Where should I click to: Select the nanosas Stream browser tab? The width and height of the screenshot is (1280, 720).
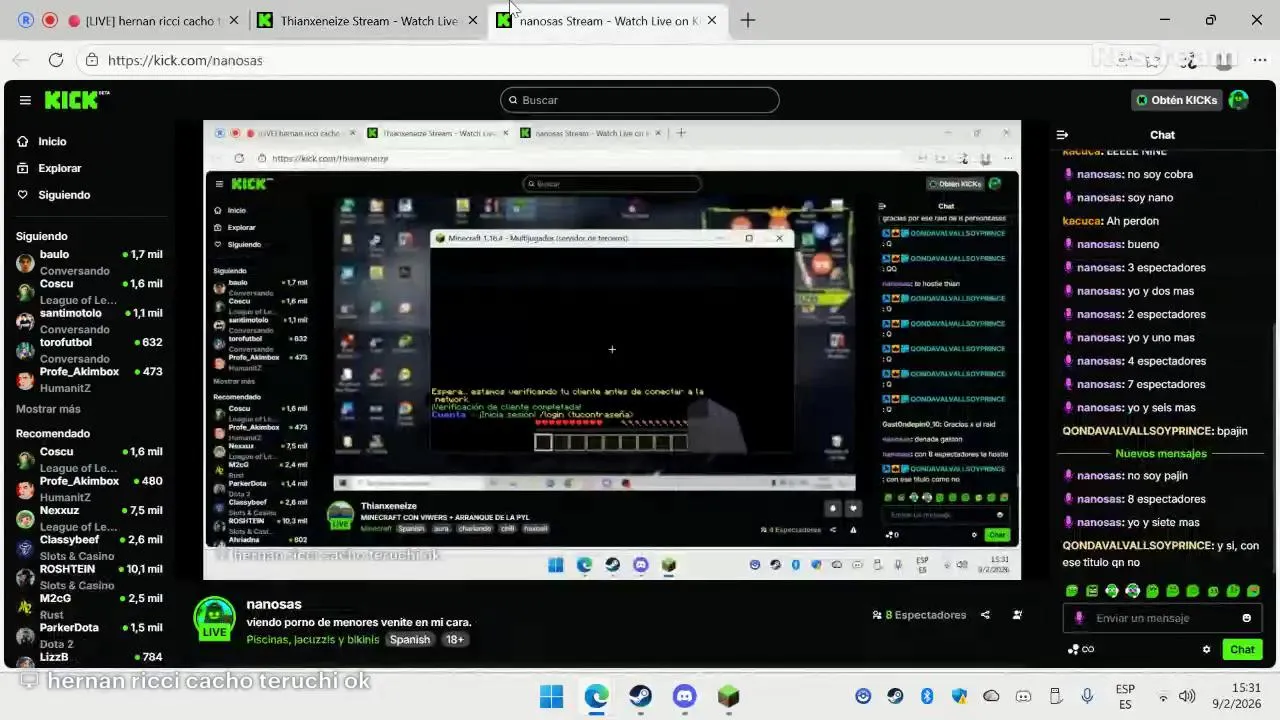609,20
